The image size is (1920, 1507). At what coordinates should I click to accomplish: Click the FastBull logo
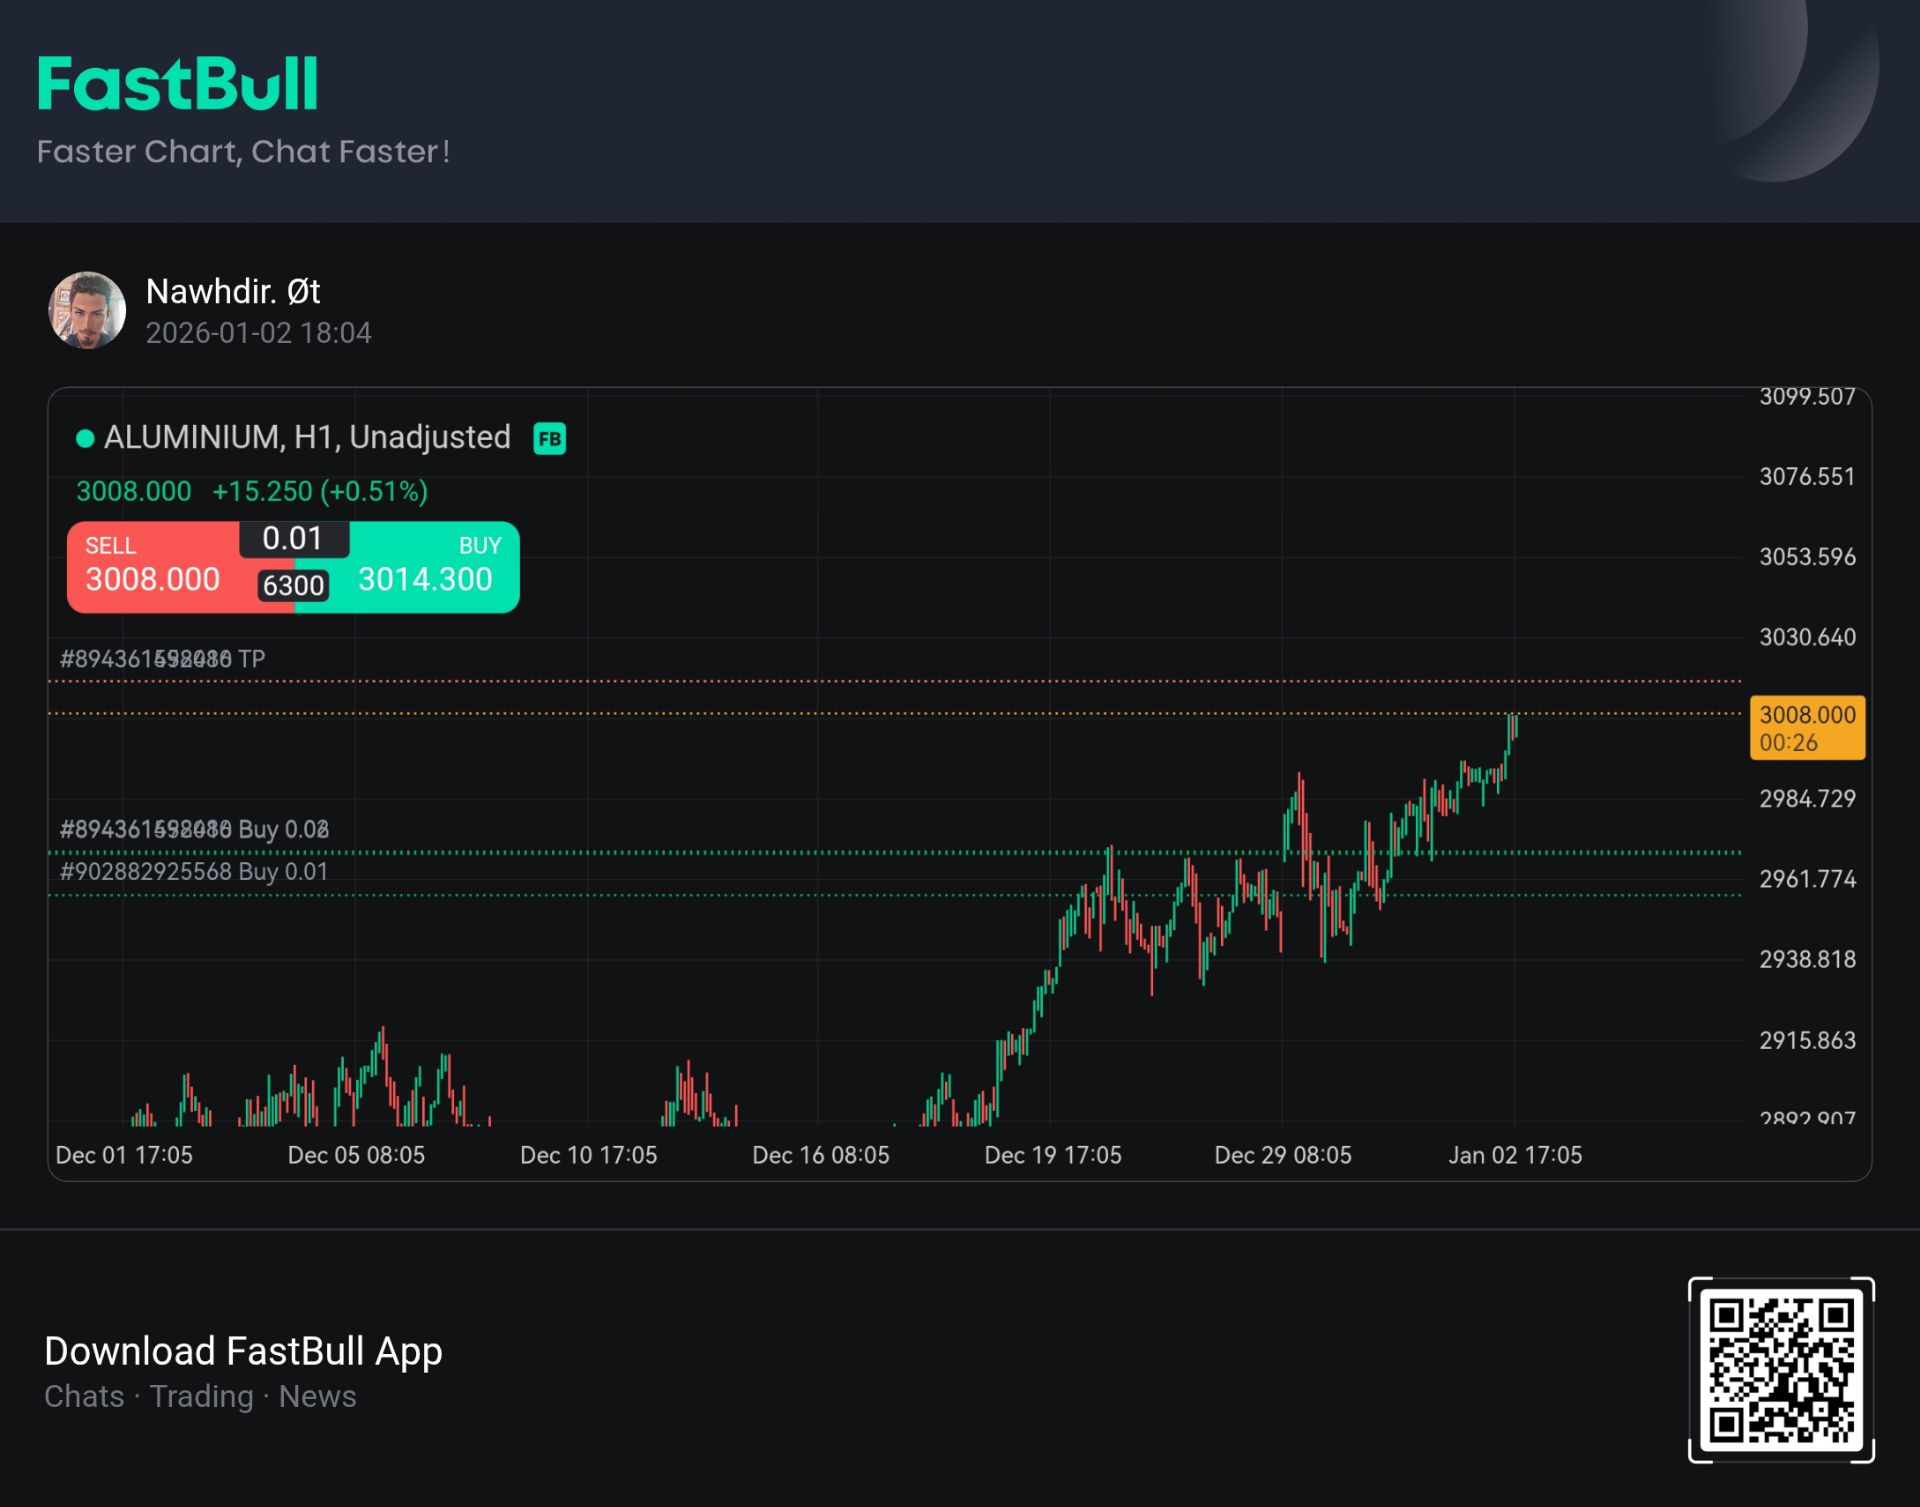177,84
